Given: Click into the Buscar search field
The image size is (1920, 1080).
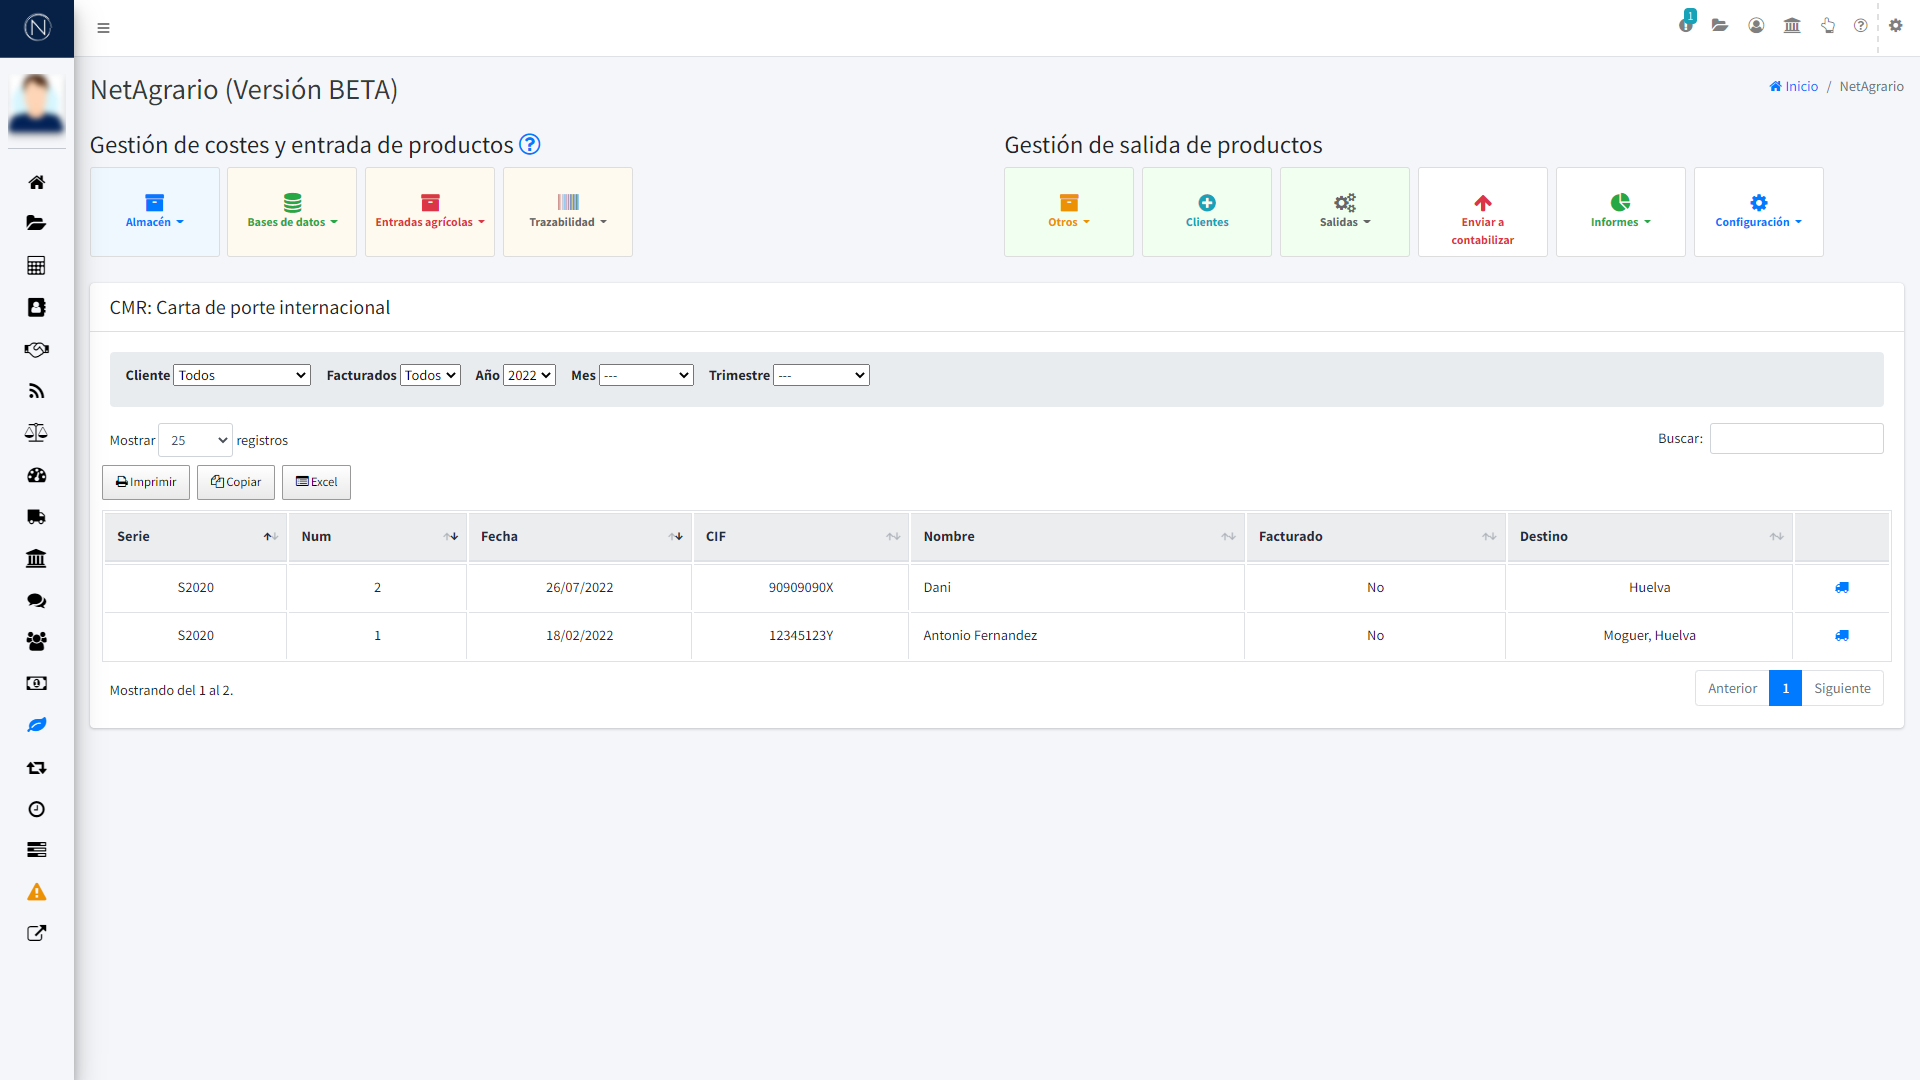Looking at the screenshot, I should (x=1796, y=439).
